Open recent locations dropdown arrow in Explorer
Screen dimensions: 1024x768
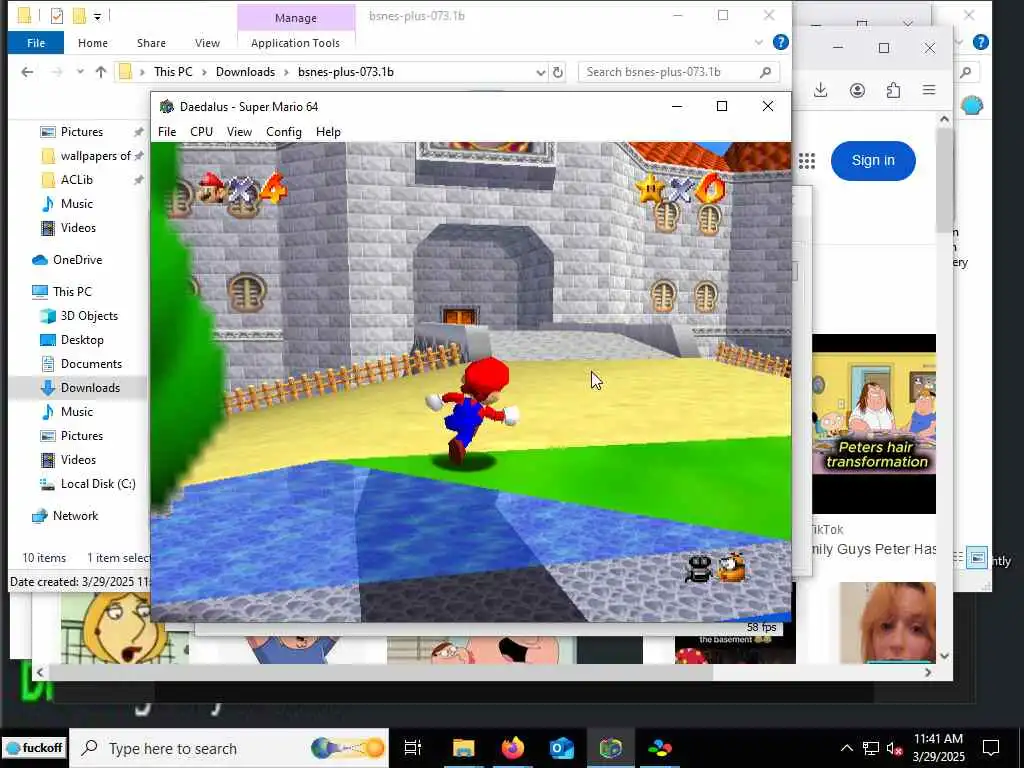click(80, 72)
